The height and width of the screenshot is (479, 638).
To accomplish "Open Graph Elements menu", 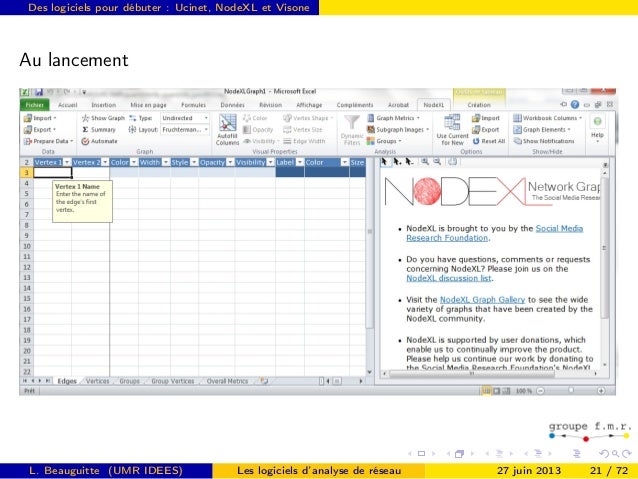I will pos(542,129).
